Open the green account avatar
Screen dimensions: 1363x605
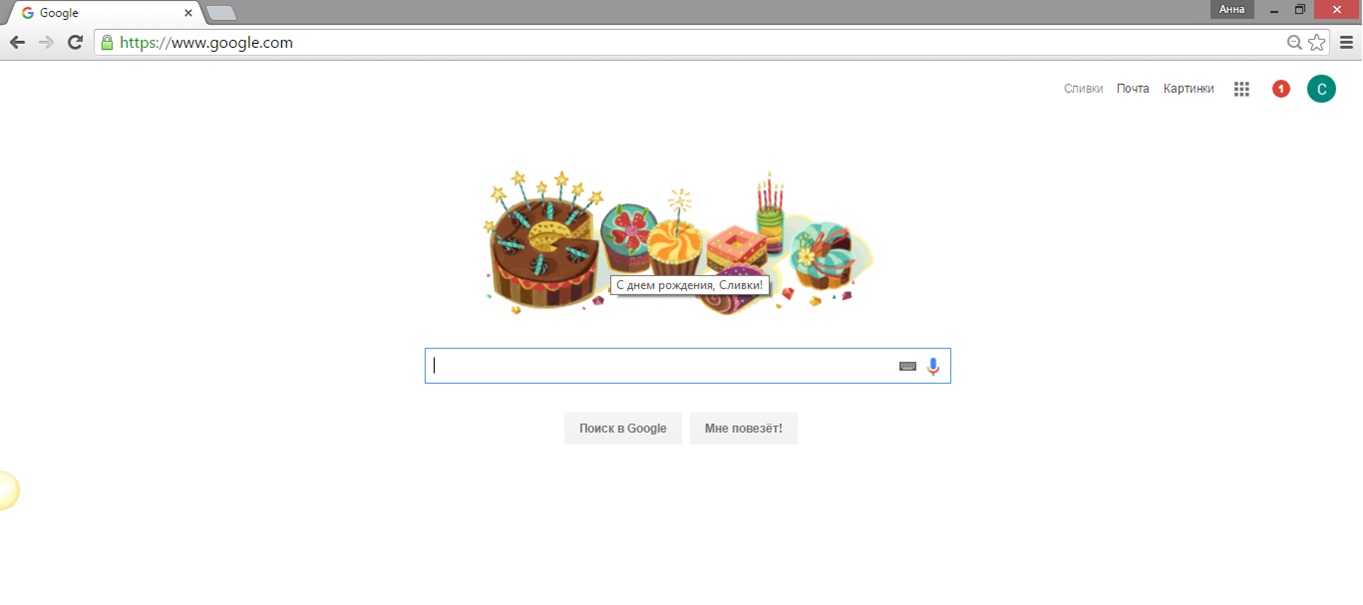point(1321,89)
